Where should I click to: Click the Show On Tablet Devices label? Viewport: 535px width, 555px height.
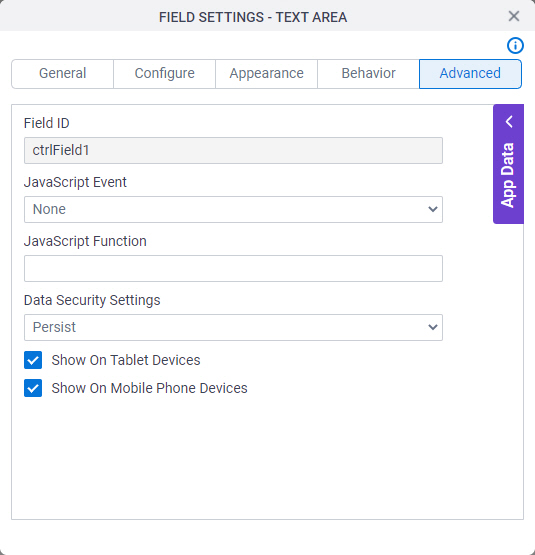(x=126, y=360)
